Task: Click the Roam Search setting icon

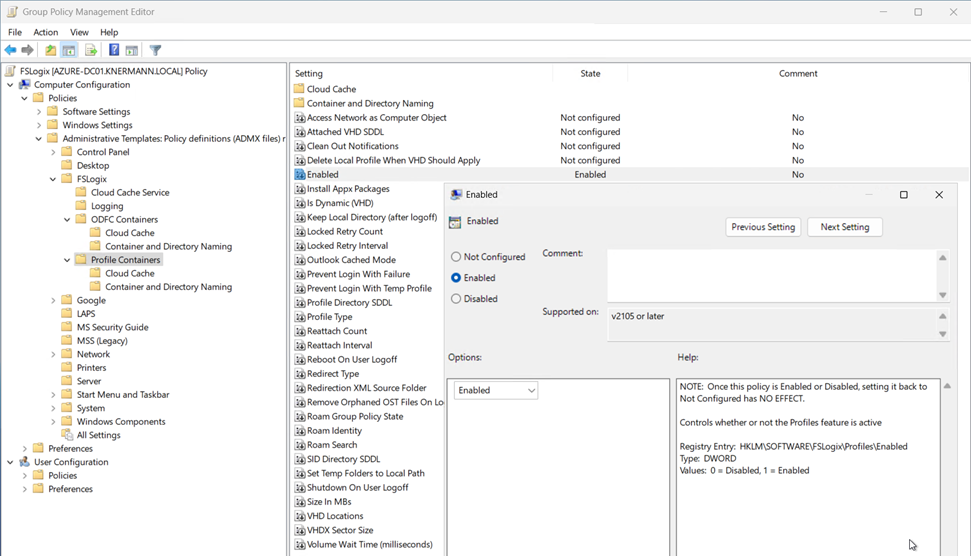Action: pyautogui.click(x=300, y=445)
